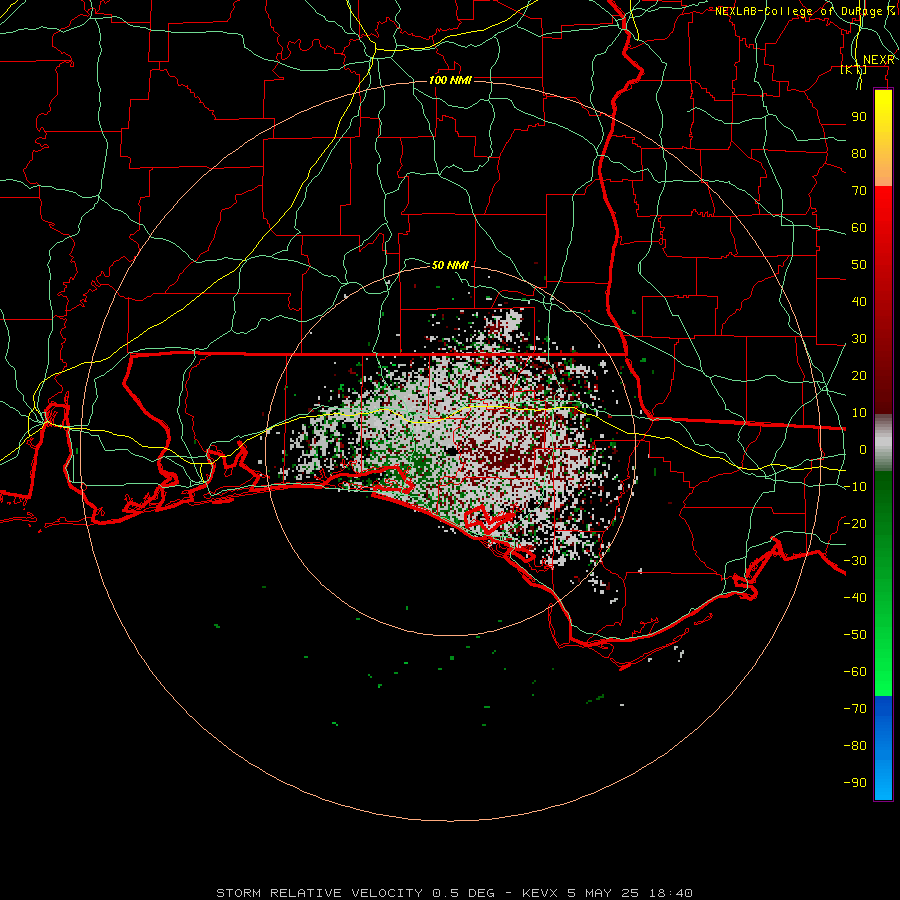Select the gray zero-velocity color bar segment
Screen dimensions: 900x900
click(x=883, y=443)
